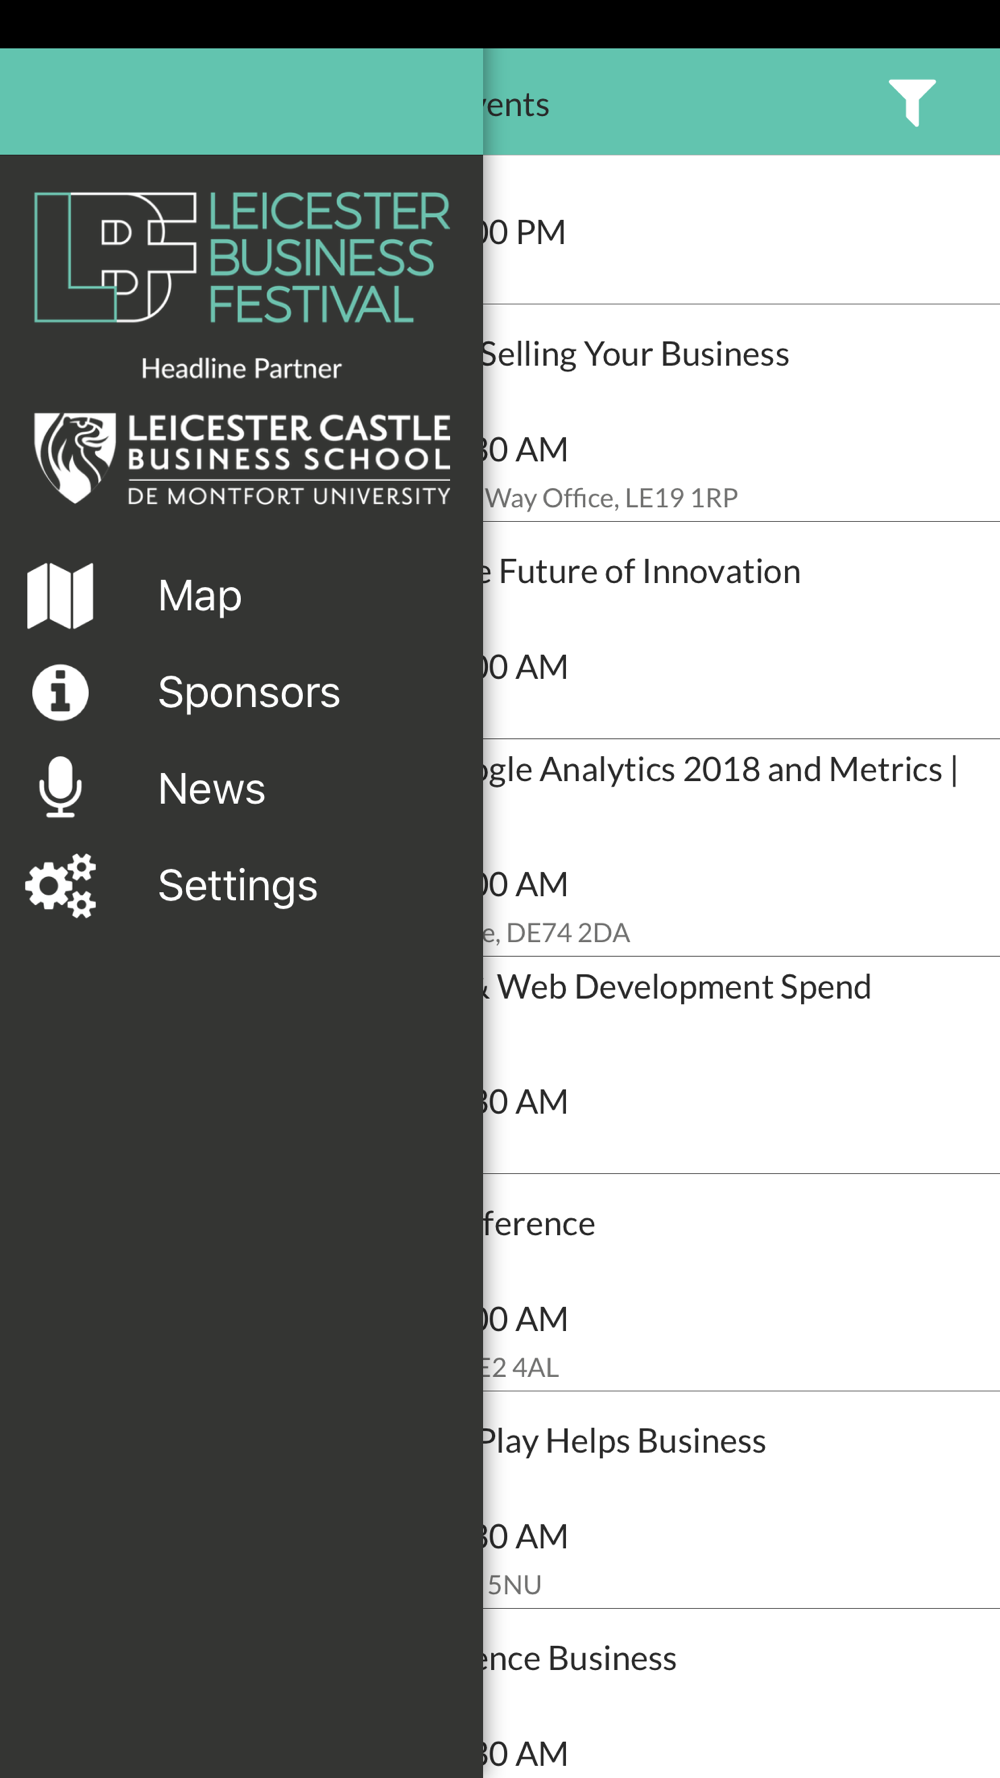Tap the Settings gears icon
1000x1778 pixels.
pos(60,885)
